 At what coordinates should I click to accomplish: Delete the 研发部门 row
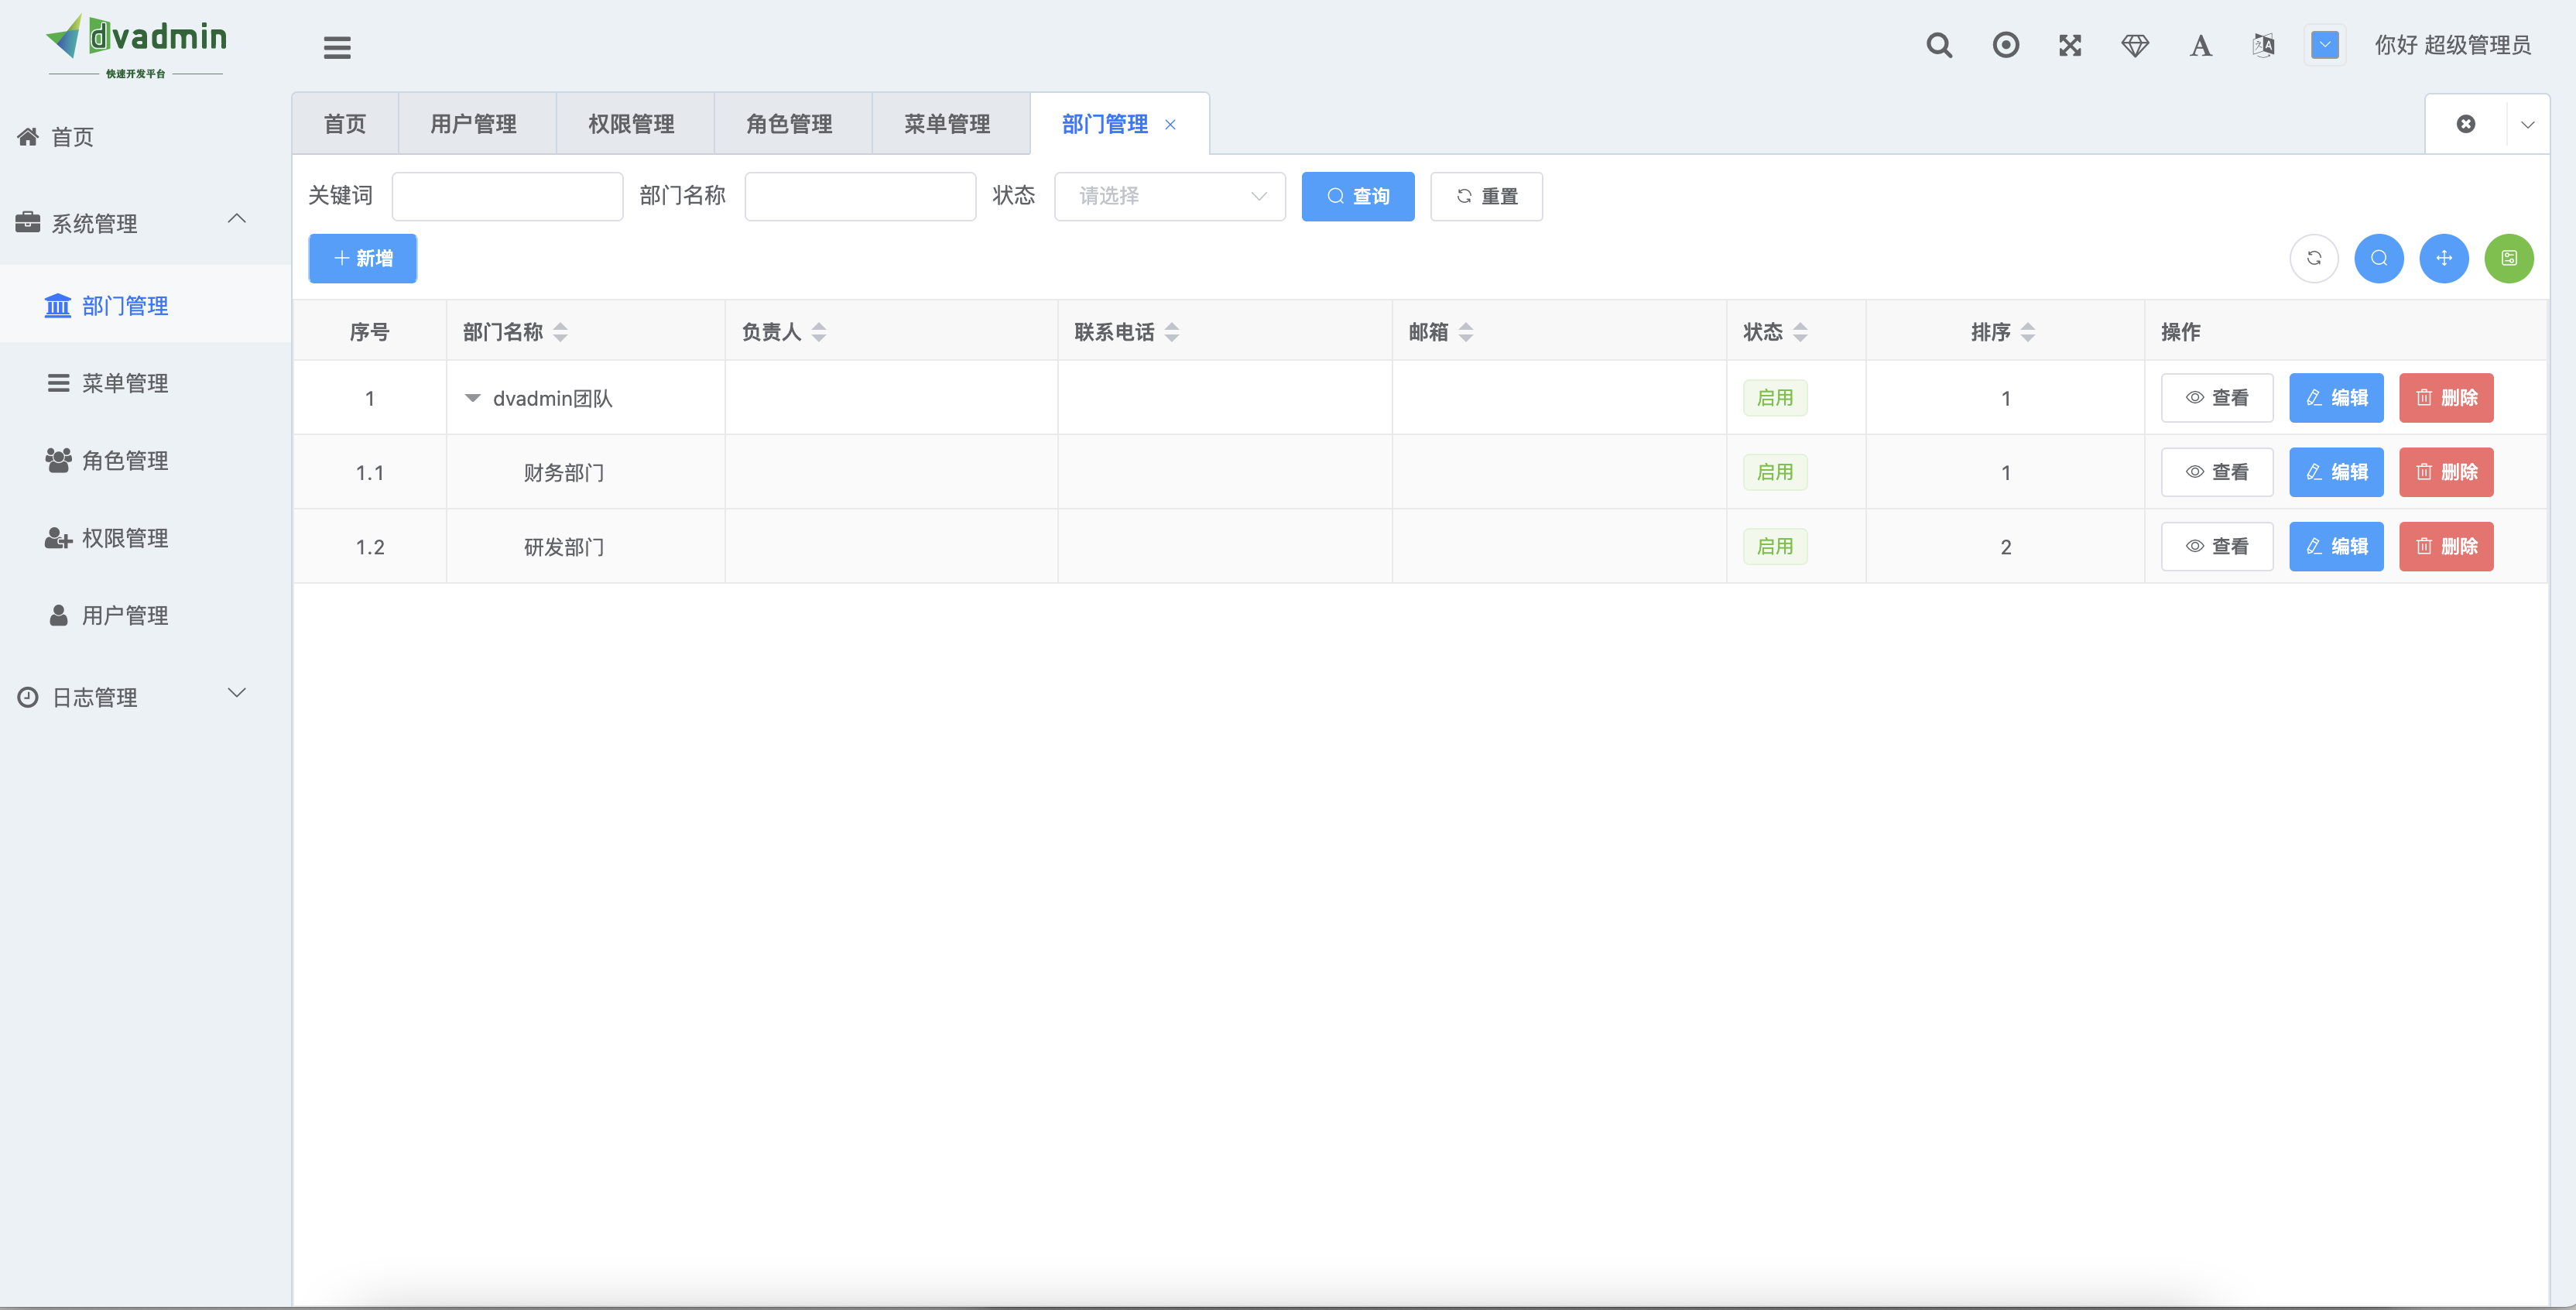click(2446, 546)
